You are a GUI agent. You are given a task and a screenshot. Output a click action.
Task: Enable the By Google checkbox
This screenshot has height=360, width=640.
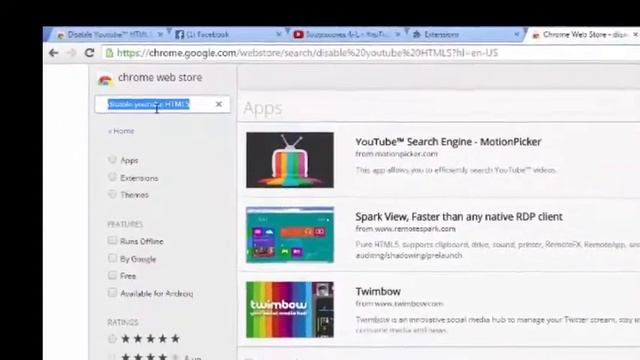(x=112, y=258)
